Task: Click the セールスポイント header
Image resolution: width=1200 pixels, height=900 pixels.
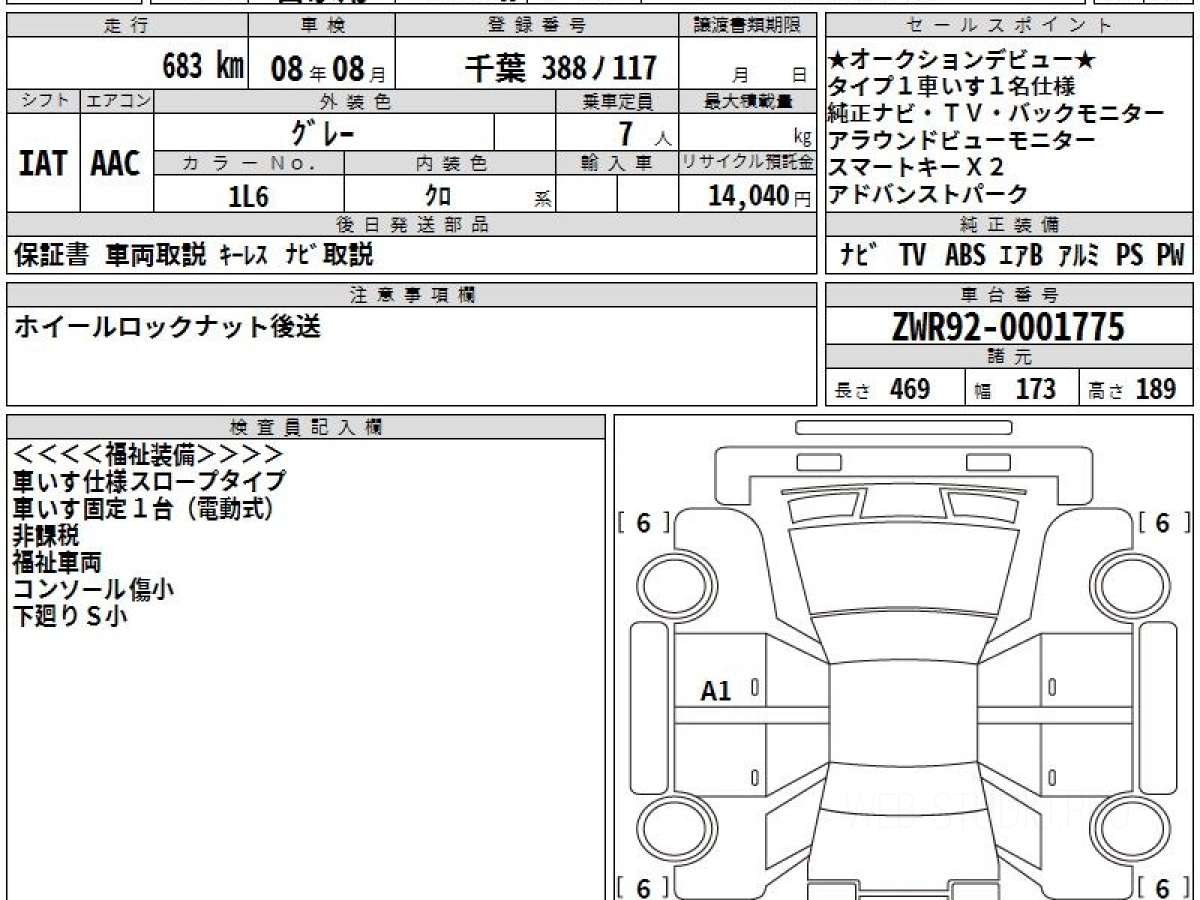Action: click(1010, 25)
